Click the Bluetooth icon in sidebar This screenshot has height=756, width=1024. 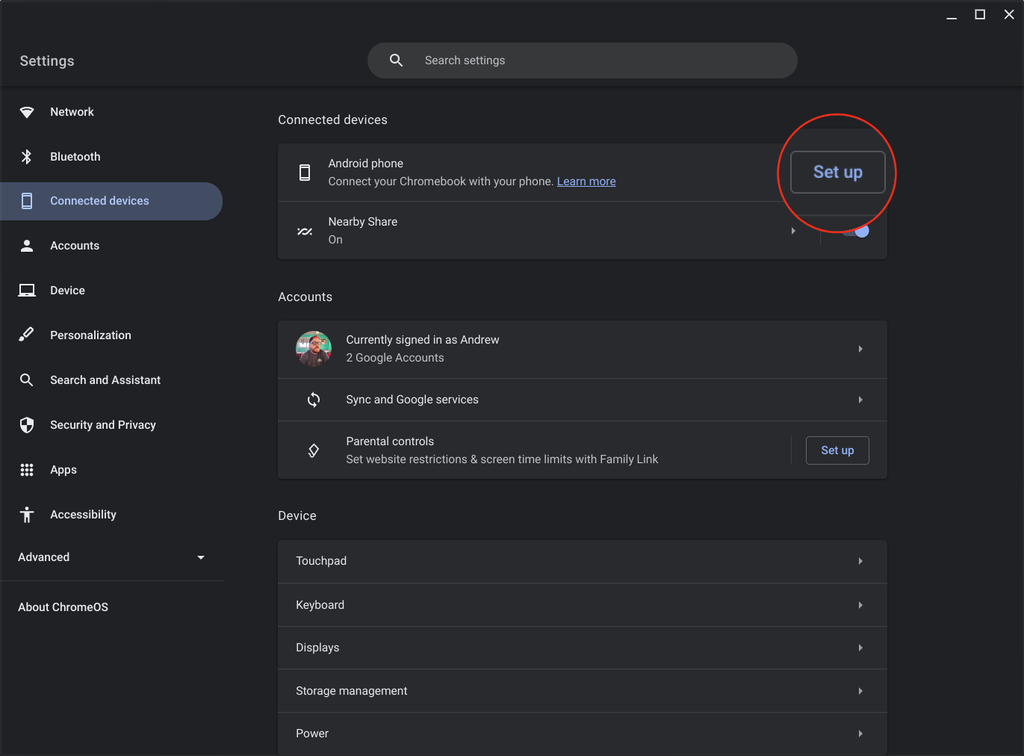(27, 157)
